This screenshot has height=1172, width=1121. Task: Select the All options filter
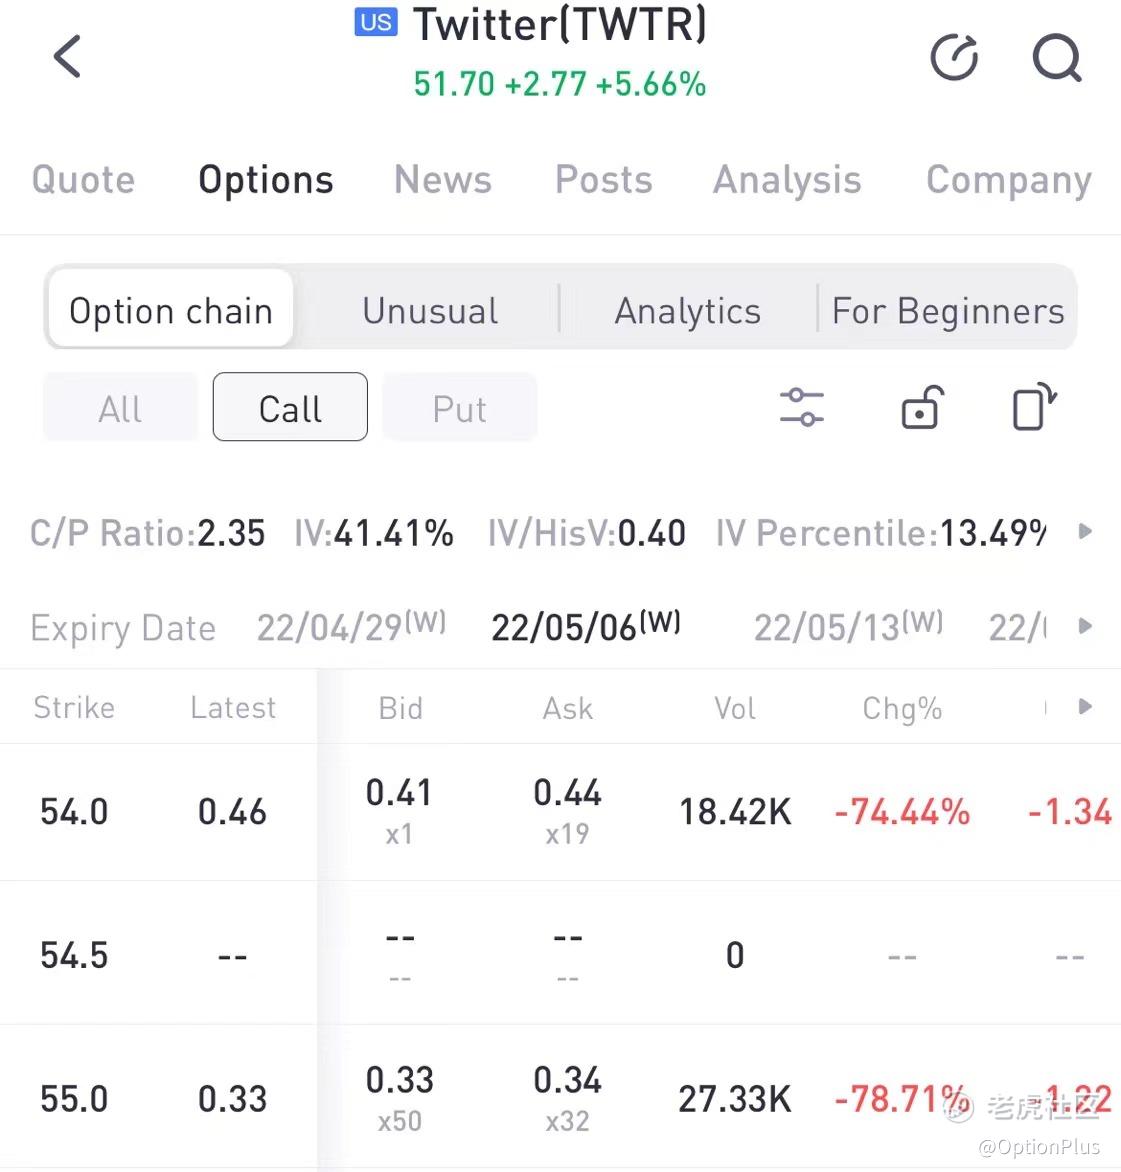point(120,408)
